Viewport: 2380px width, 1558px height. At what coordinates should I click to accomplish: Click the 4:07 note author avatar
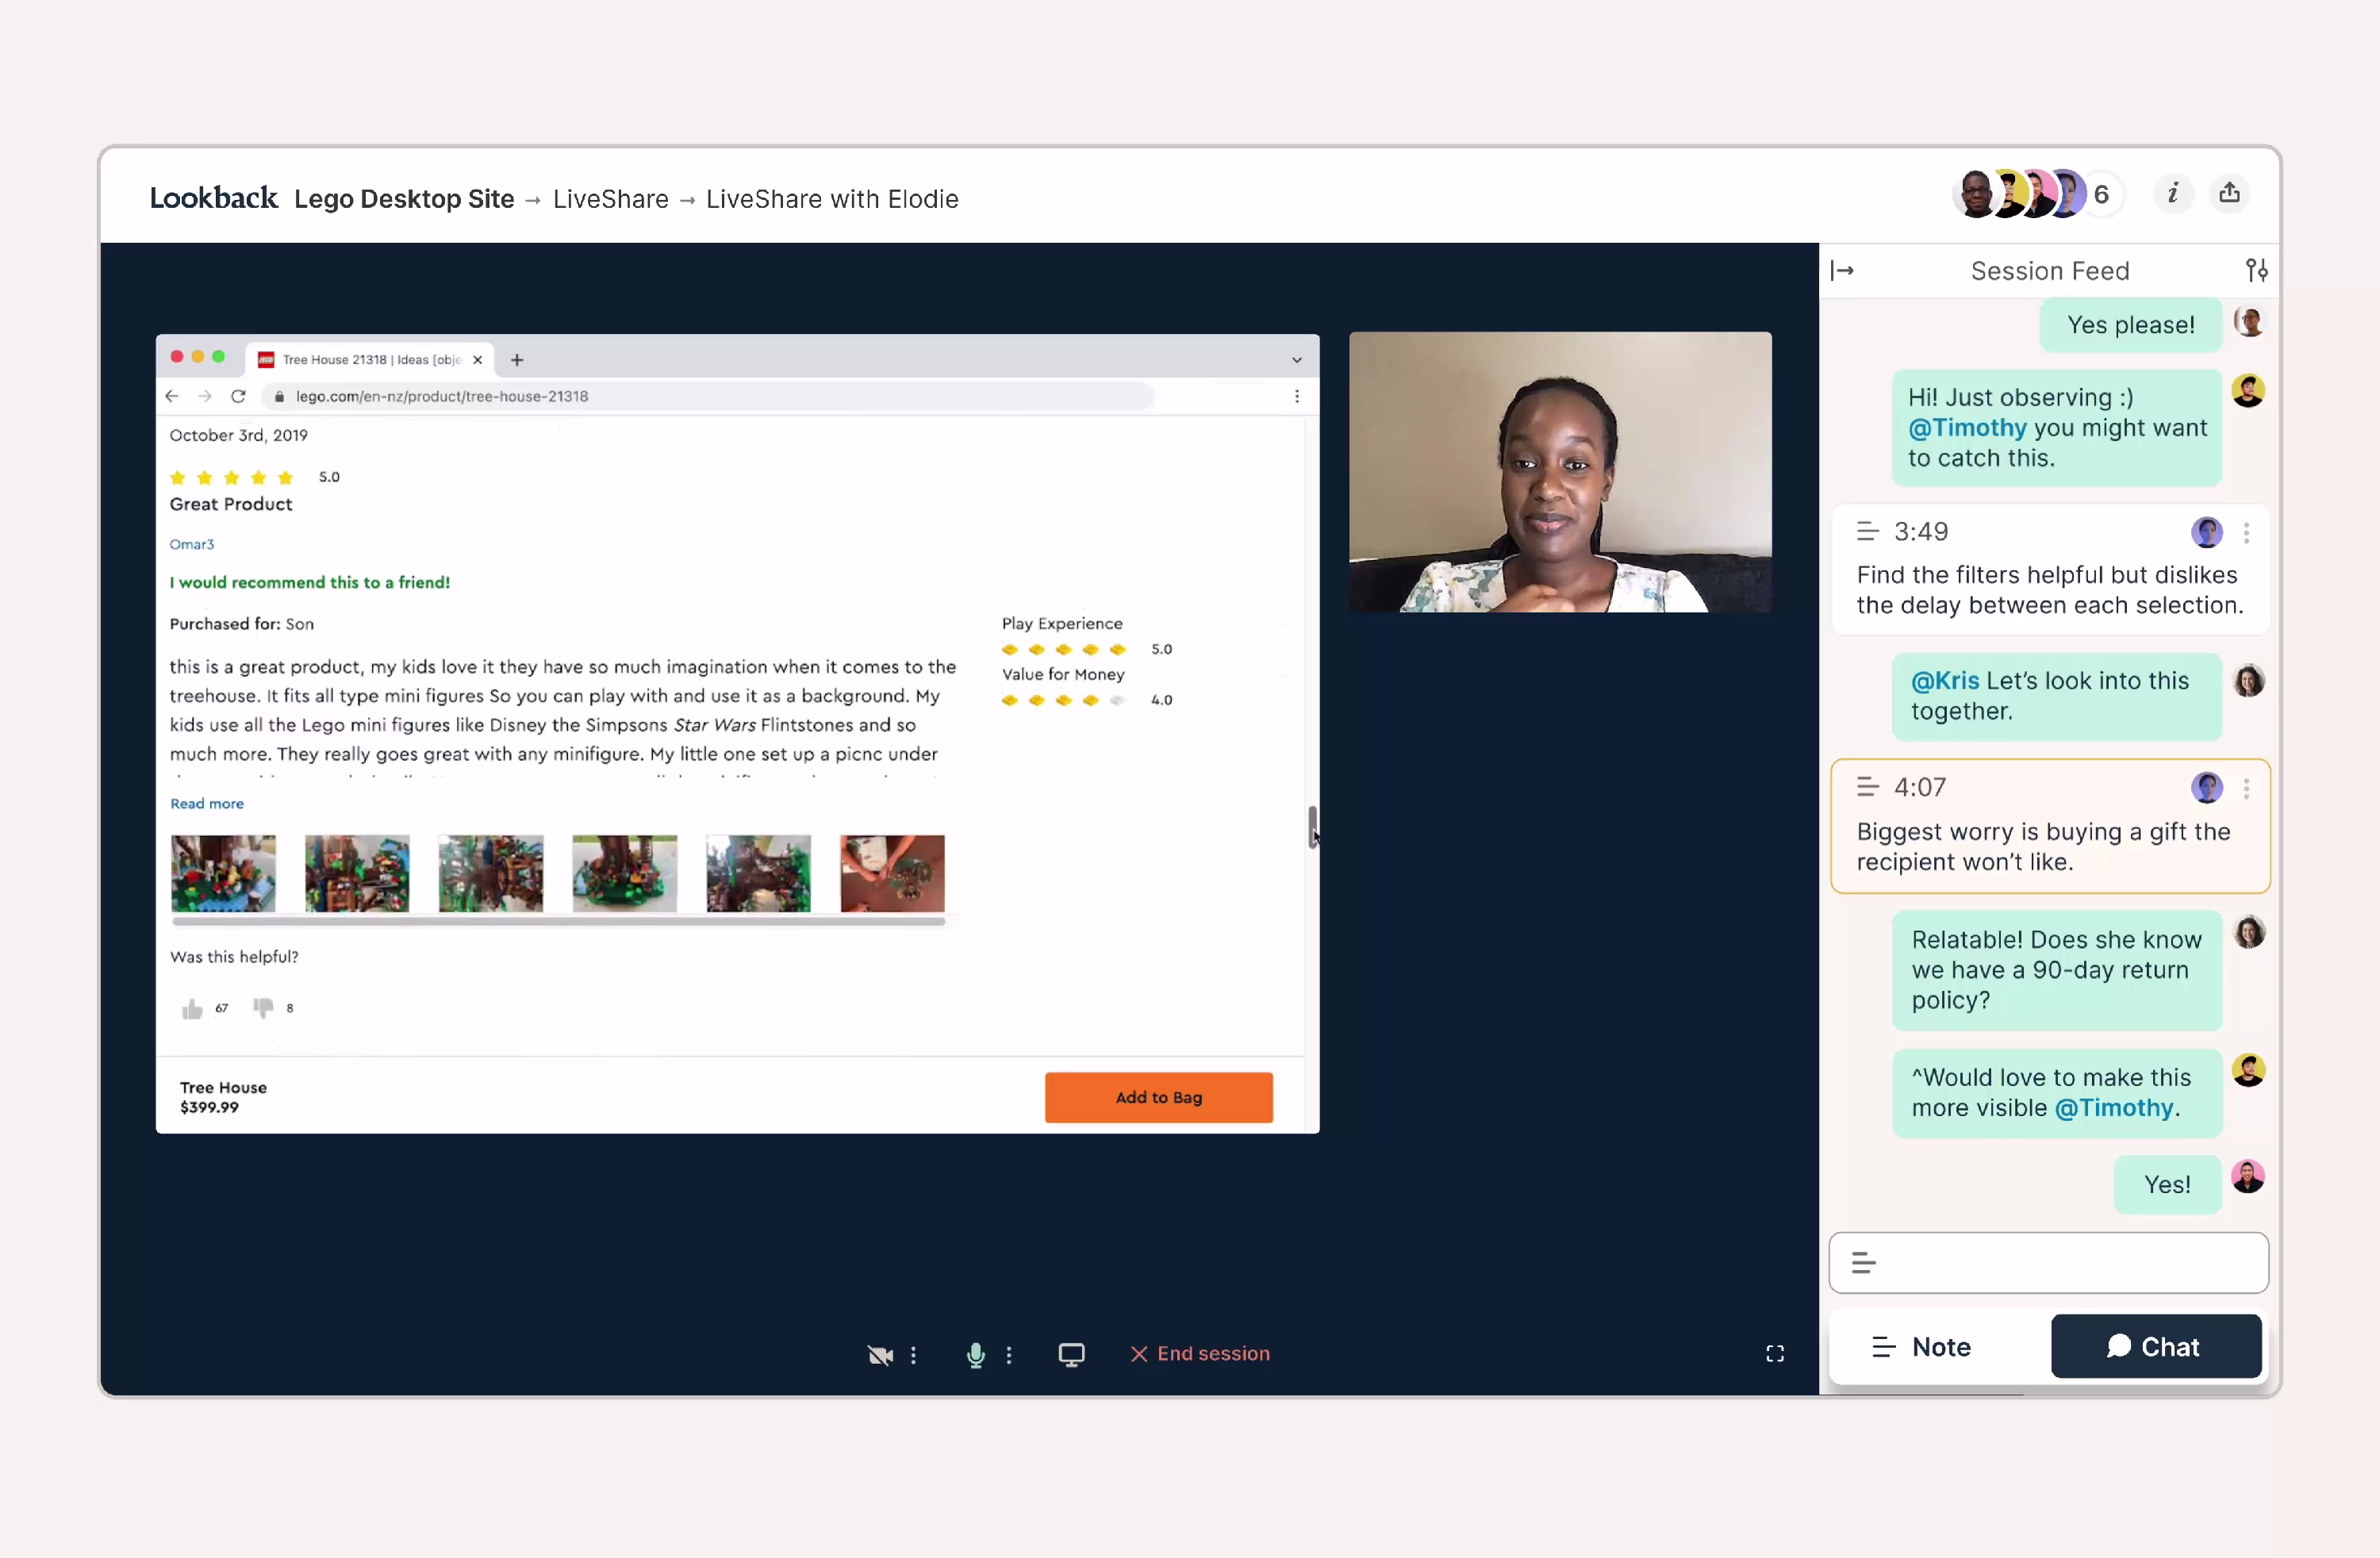tap(2206, 788)
